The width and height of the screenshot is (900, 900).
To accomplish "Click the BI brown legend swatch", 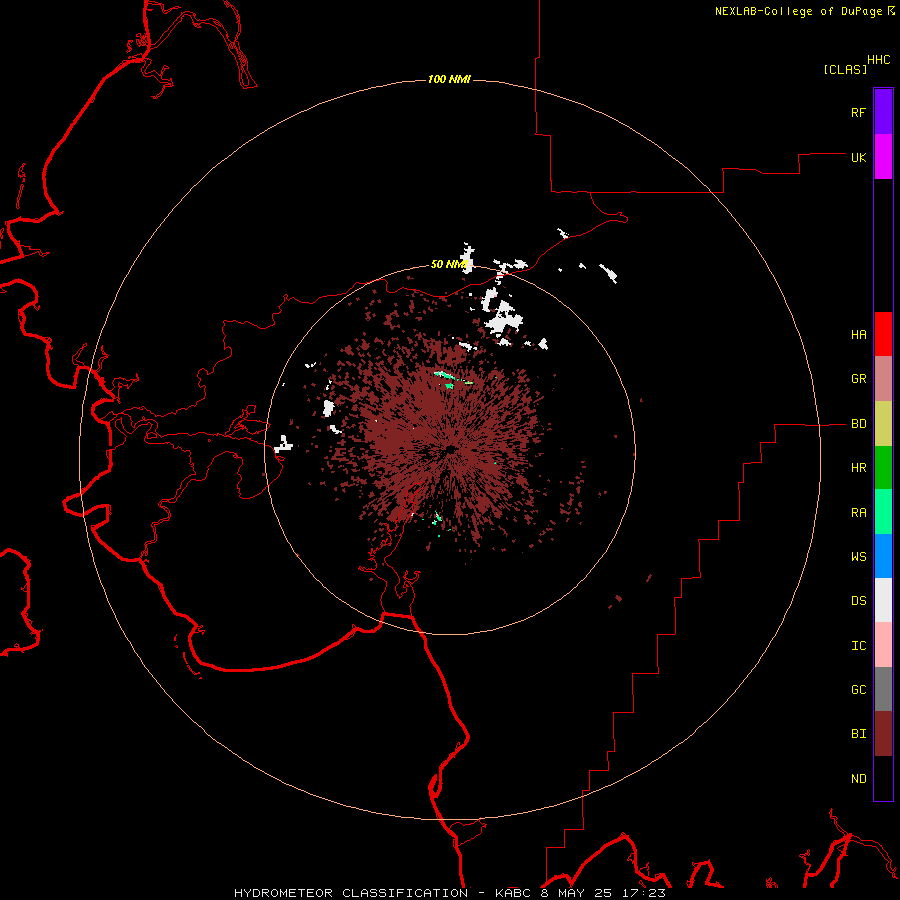I will pos(883,734).
